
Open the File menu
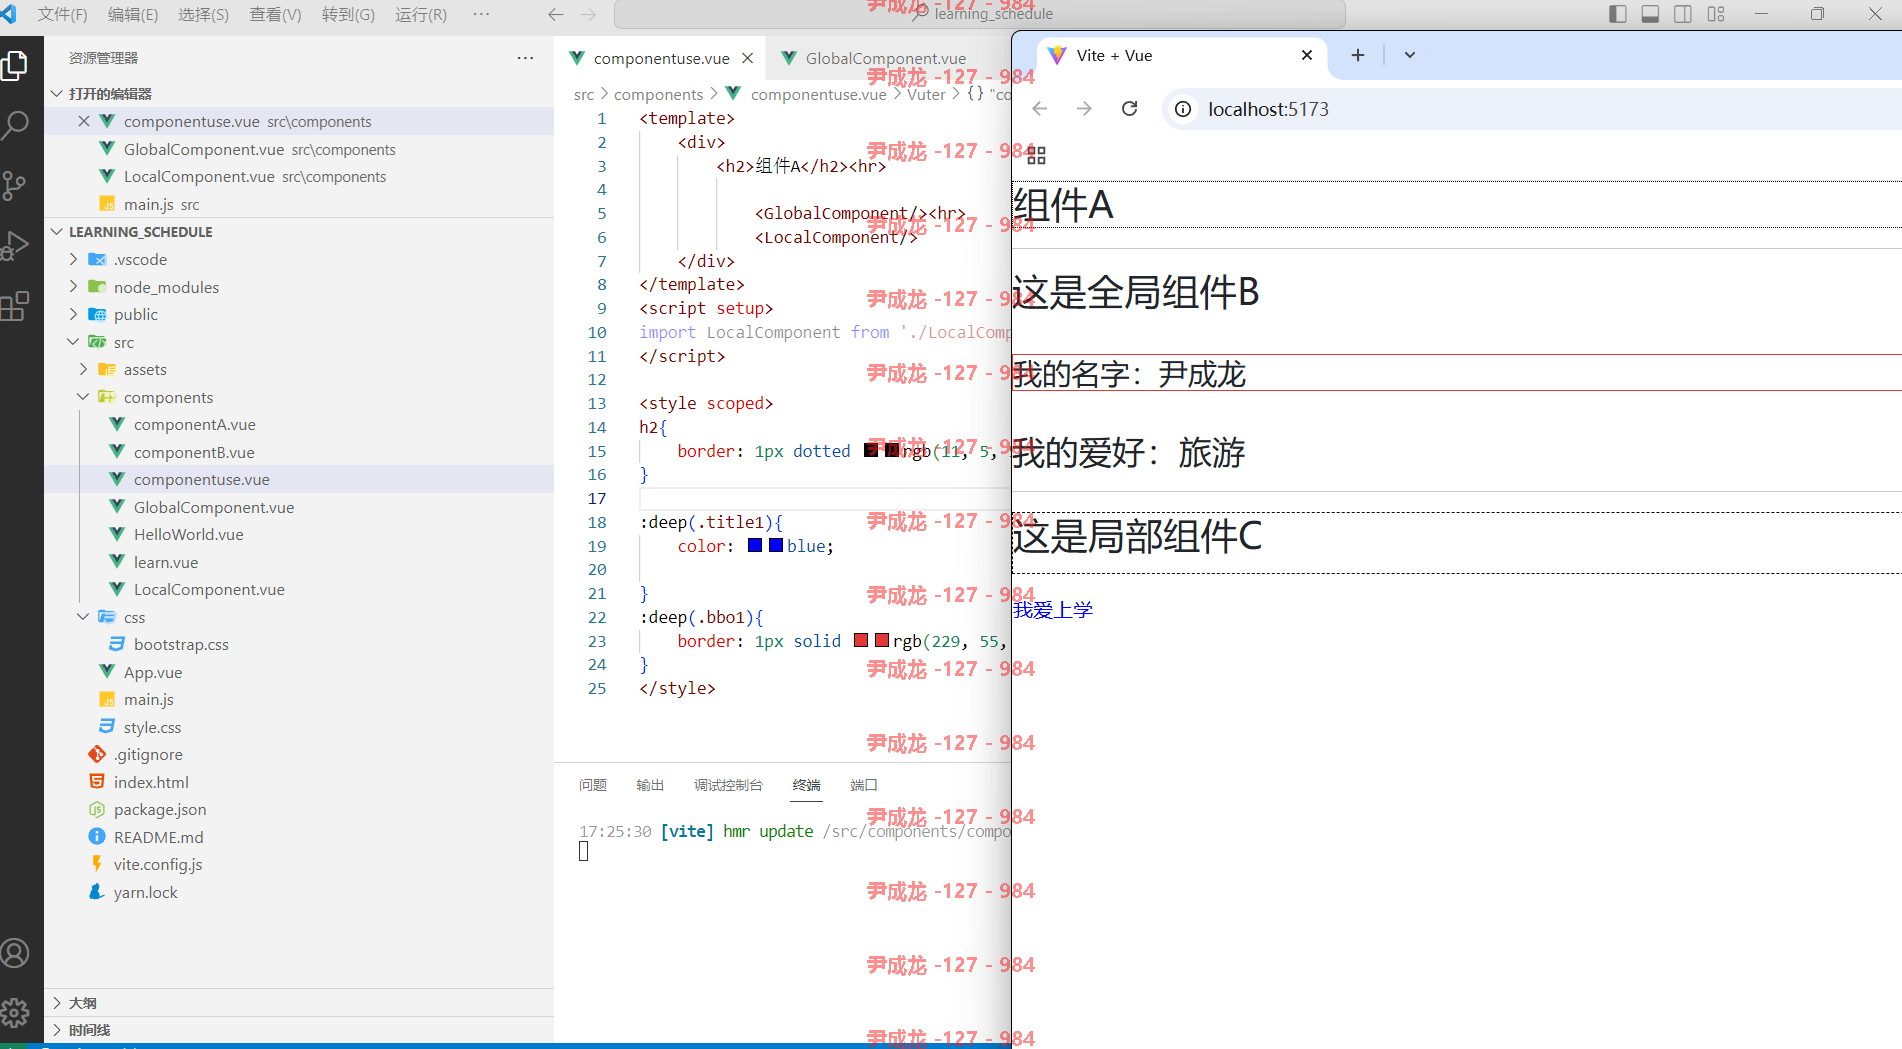point(62,15)
